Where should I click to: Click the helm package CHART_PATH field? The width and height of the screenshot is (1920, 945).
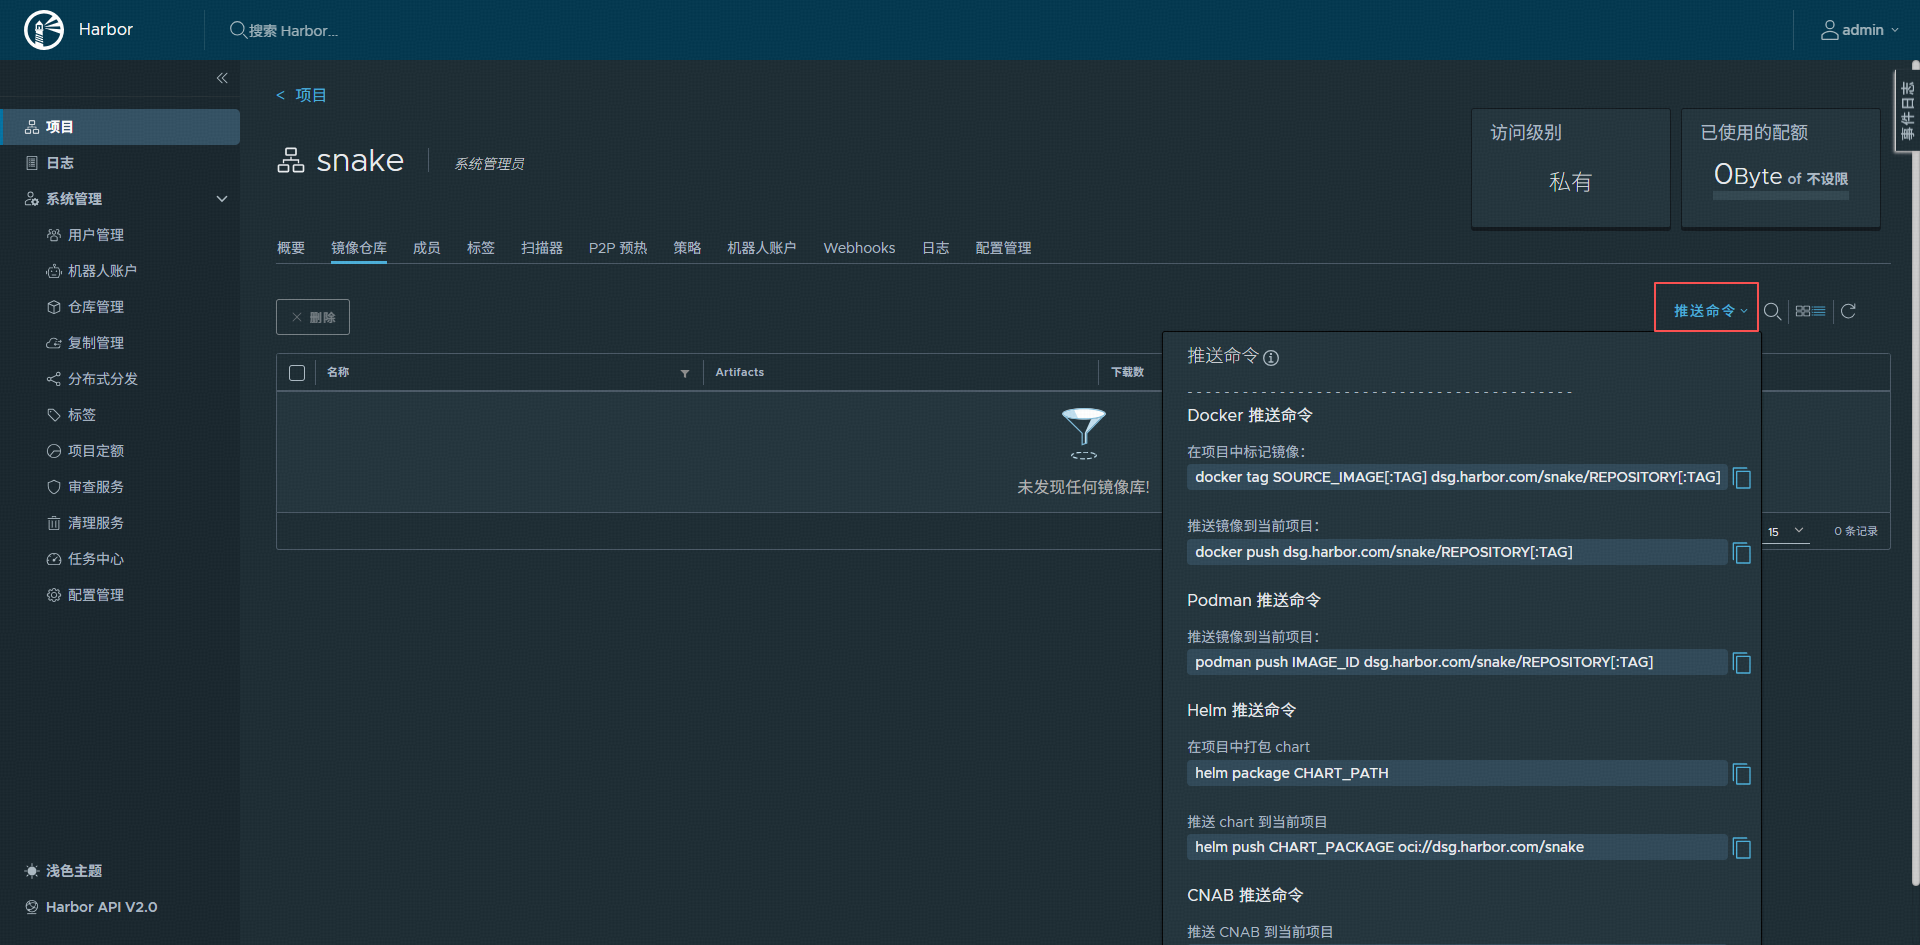[x=1457, y=773]
